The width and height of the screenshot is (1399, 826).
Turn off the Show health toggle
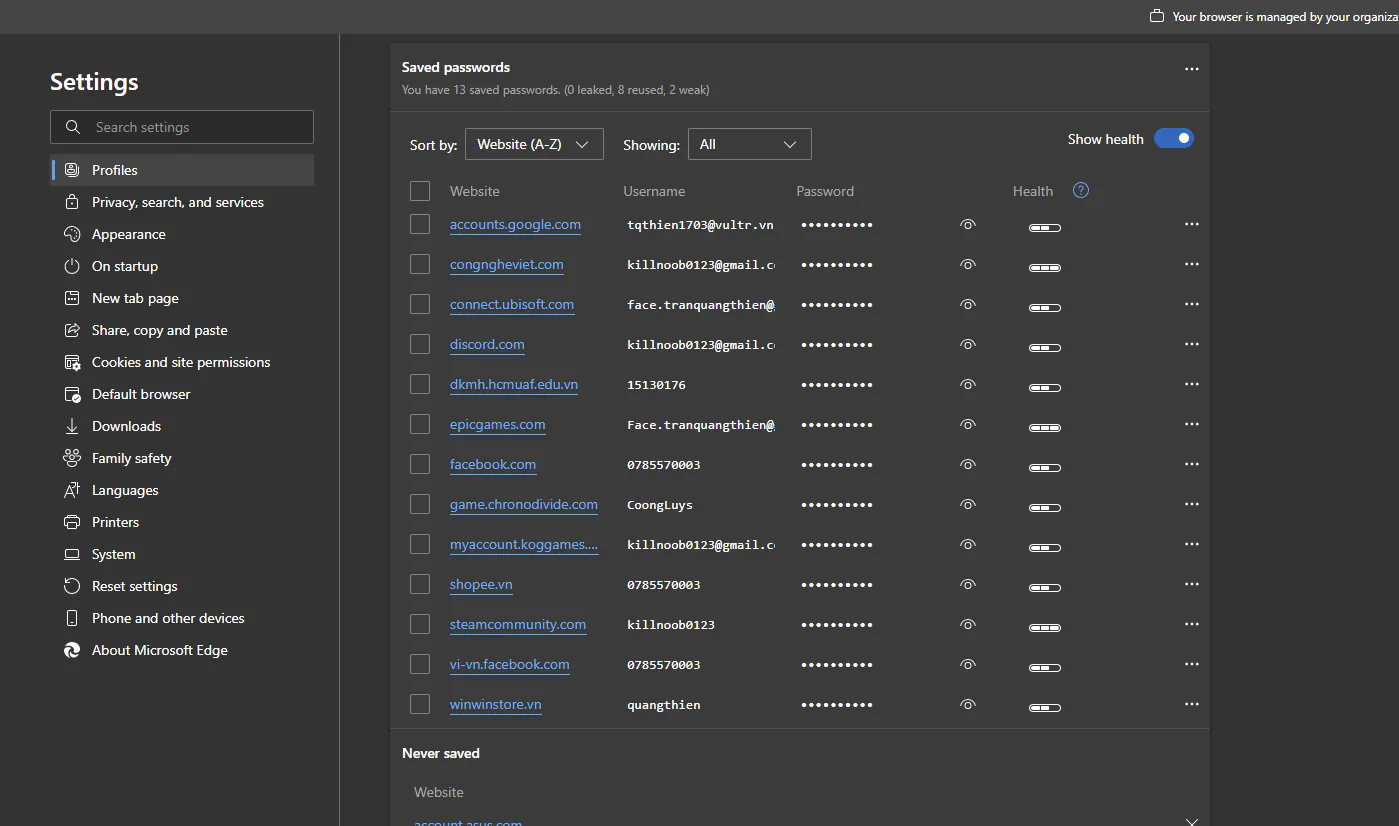pyautogui.click(x=1174, y=139)
